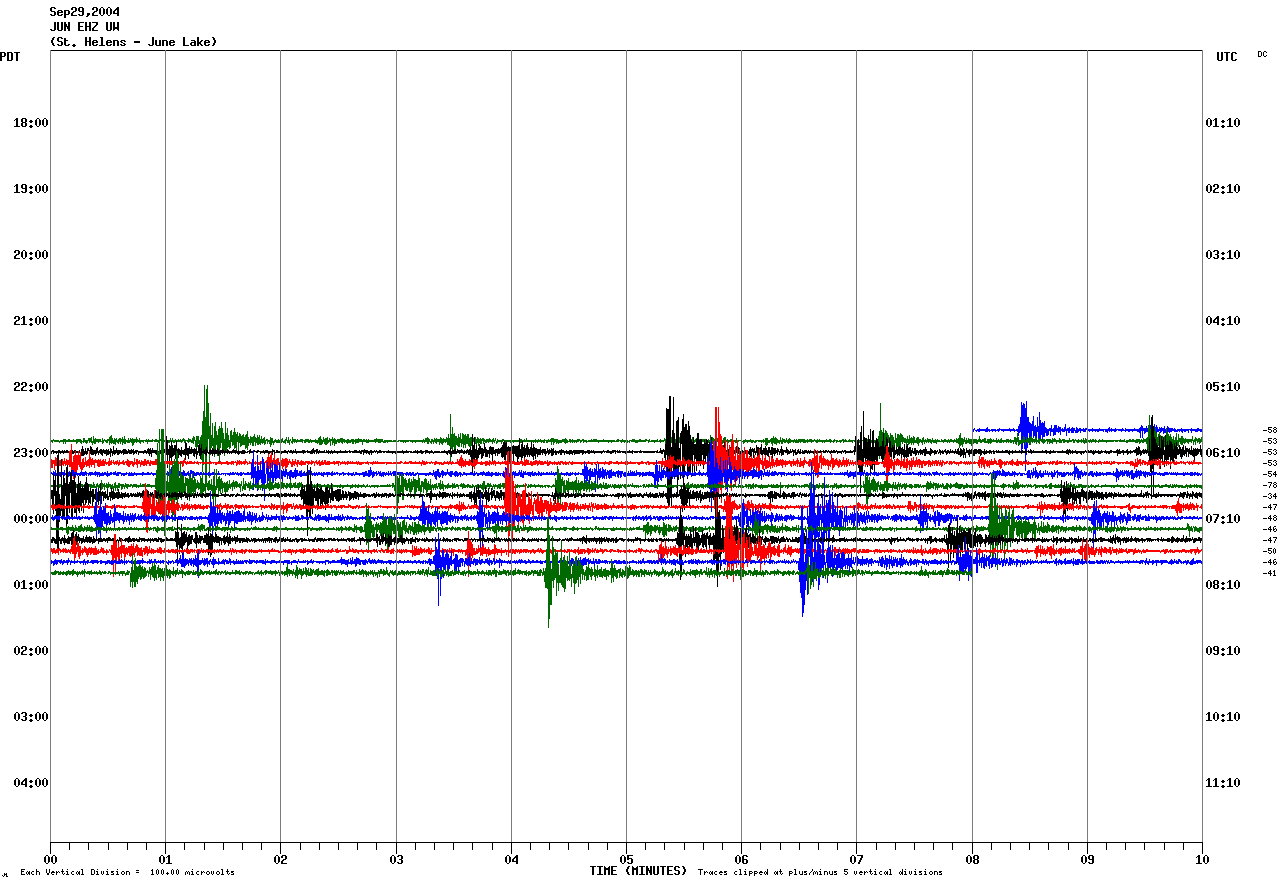Select minute tick label 08
The height and width of the screenshot is (886, 1282).
tap(972, 859)
